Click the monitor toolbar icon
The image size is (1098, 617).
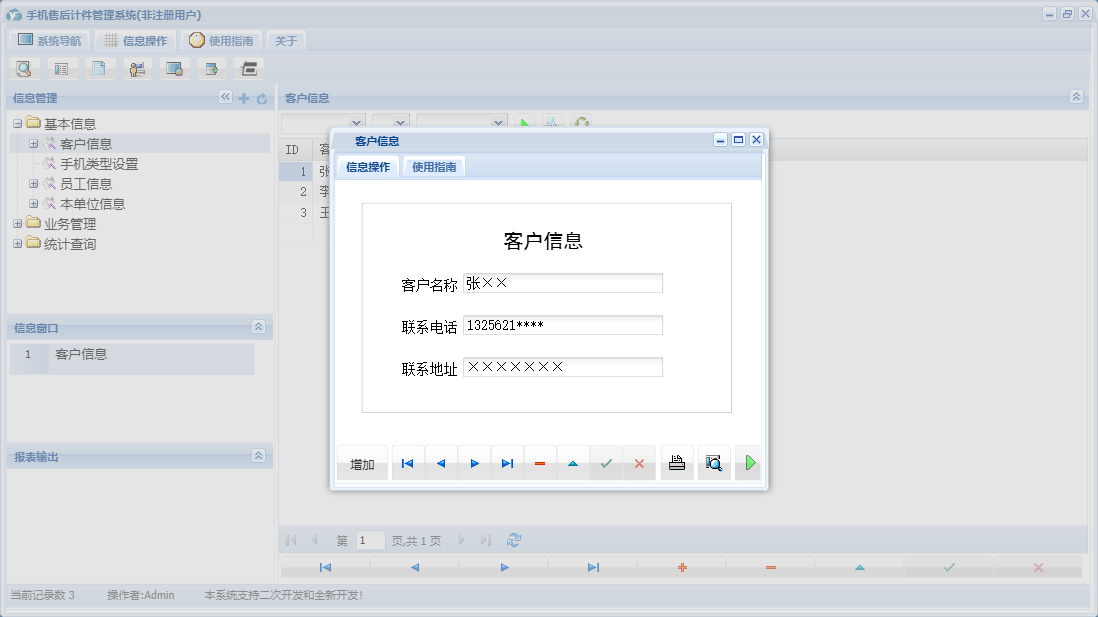pos(174,68)
